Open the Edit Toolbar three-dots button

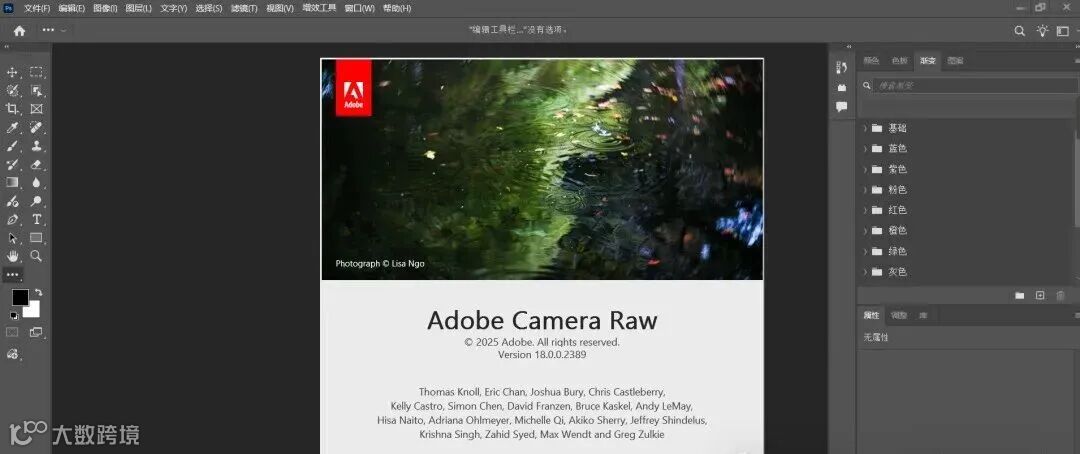[12, 274]
